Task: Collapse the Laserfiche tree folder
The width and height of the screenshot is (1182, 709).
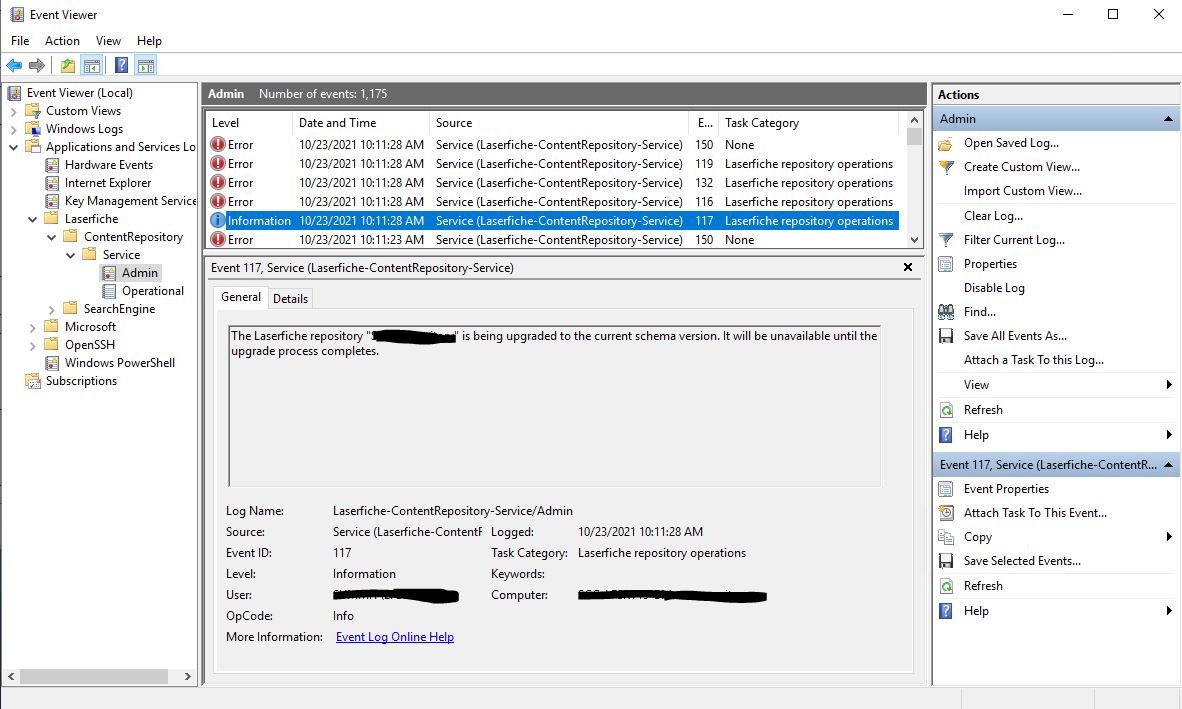Action: [x=33, y=219]
